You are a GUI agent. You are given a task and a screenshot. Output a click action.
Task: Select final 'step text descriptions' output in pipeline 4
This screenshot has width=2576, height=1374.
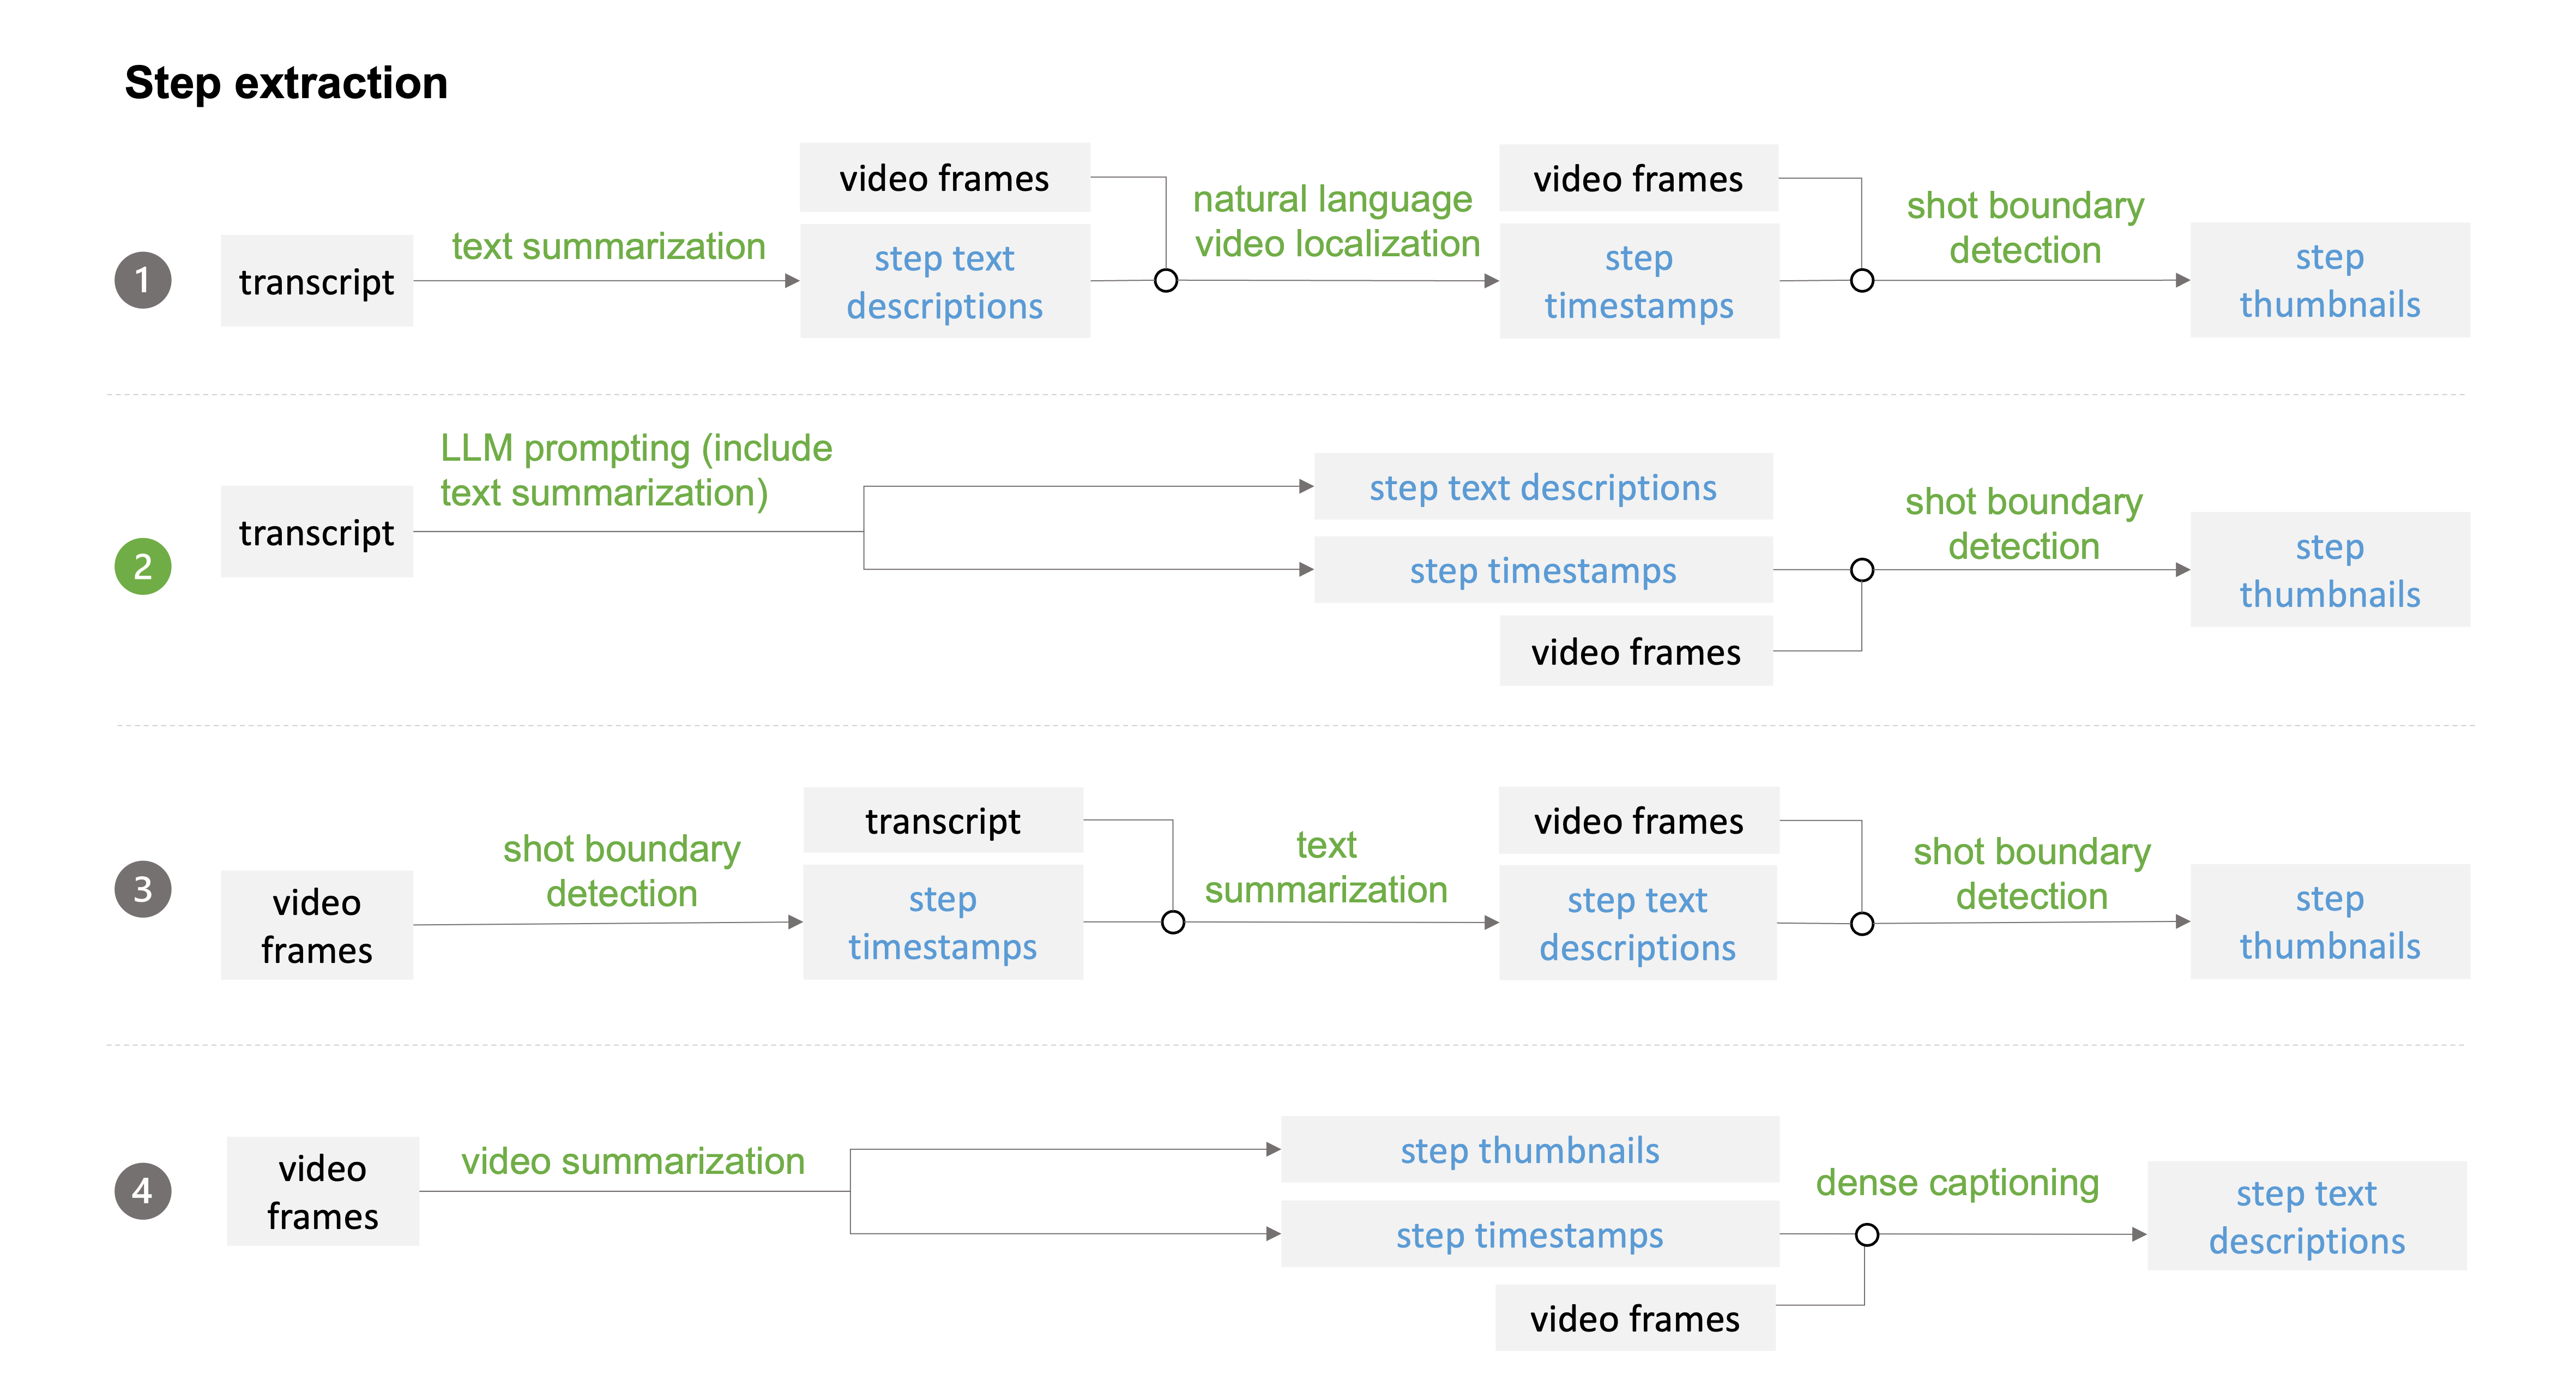click(2306, 1216)
